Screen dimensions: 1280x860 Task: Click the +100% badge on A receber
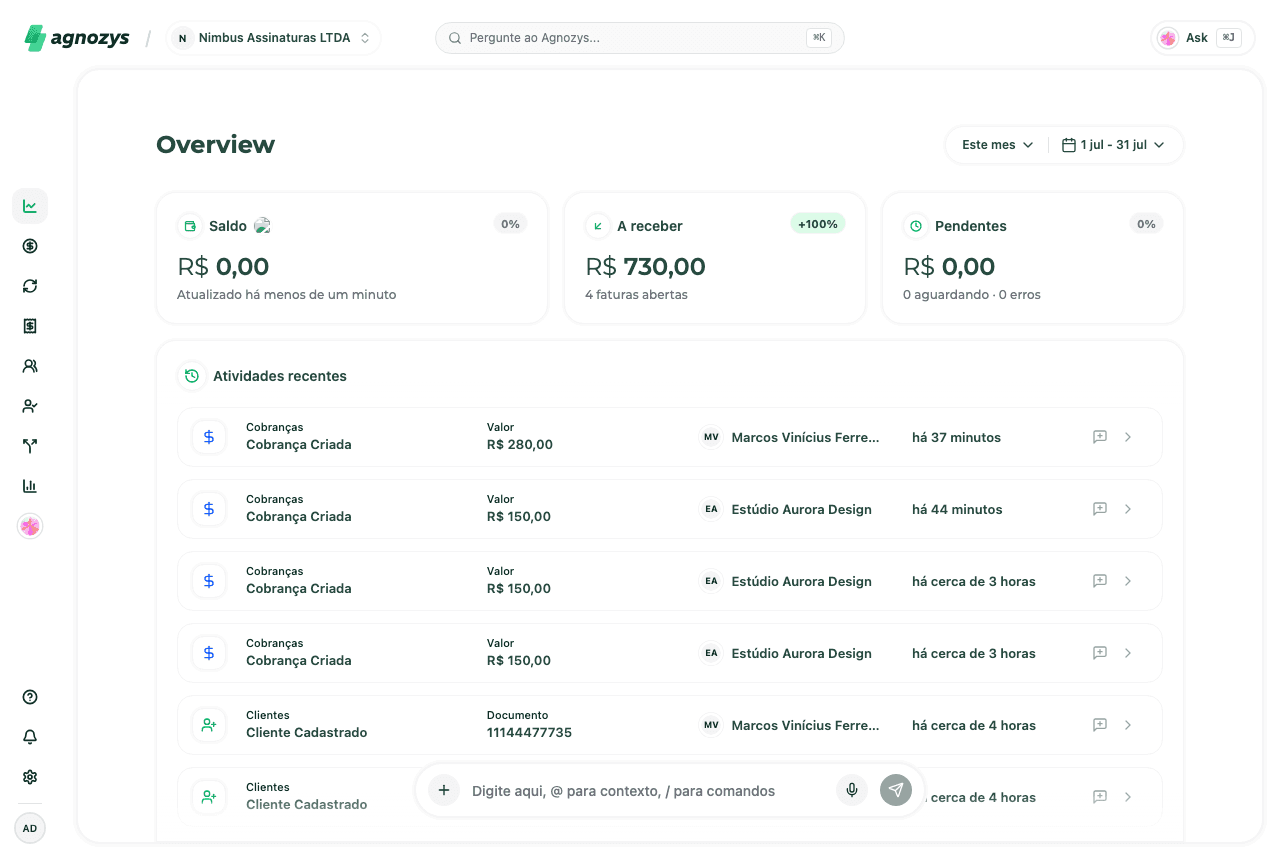pos(818,224)
